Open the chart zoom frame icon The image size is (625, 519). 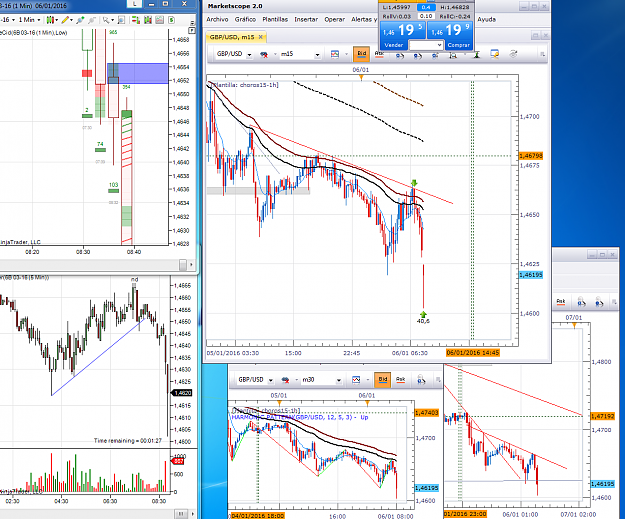121,20
